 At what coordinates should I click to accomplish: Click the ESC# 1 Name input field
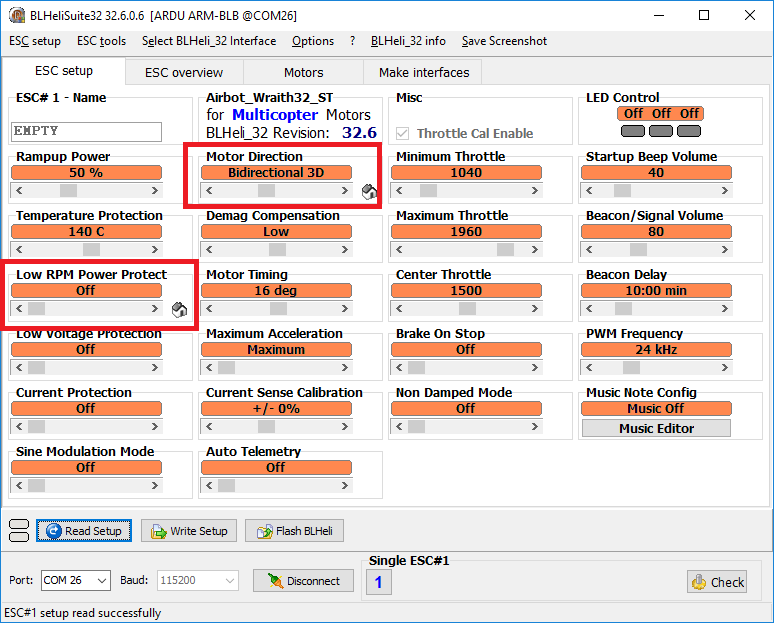86,131
